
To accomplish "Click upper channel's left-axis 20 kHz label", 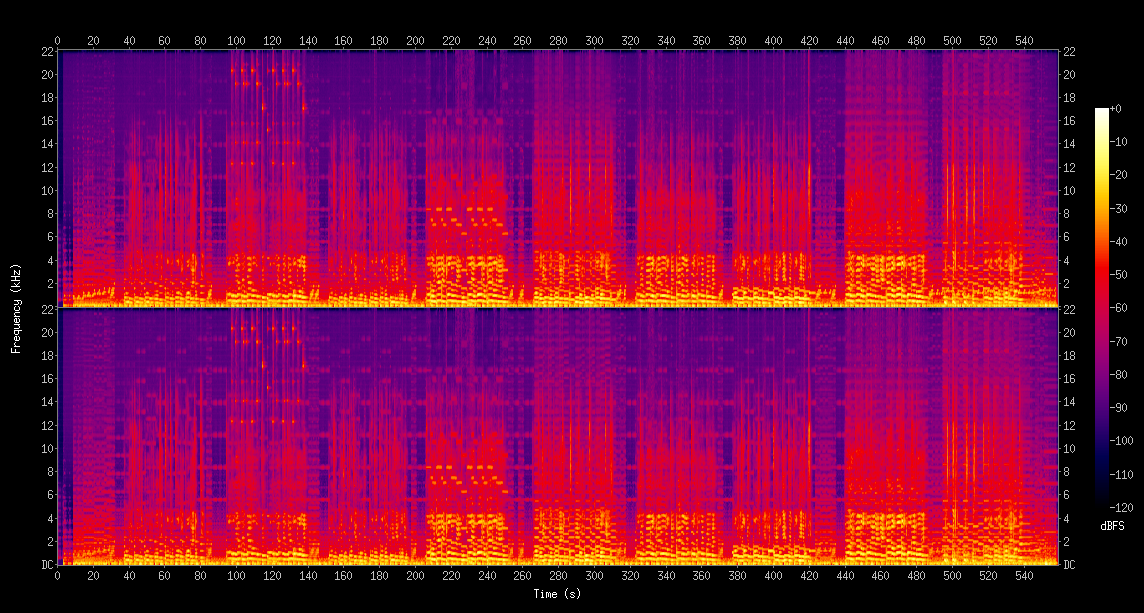I will click(x=48, y=74).
